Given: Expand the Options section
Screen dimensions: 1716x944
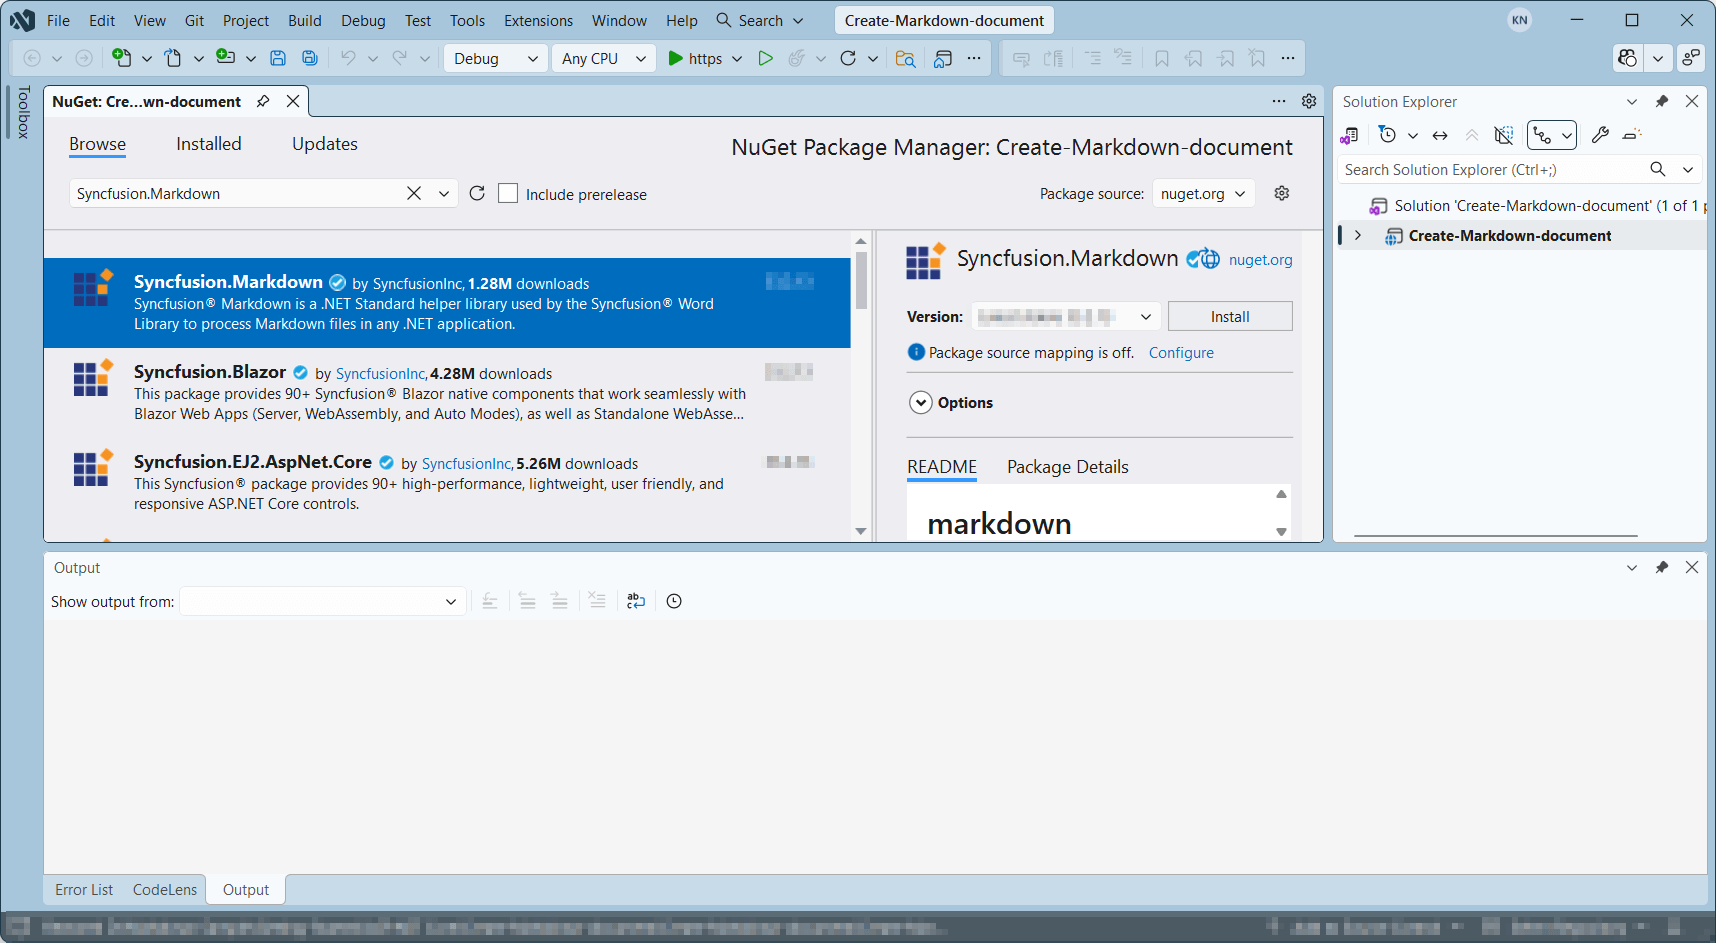Looking at the screenshot, I should tap(921, 402).
